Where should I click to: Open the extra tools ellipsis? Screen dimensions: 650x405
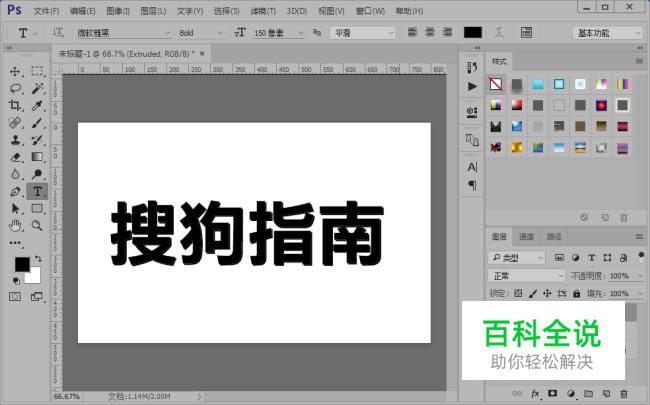(x=15, y=243)
